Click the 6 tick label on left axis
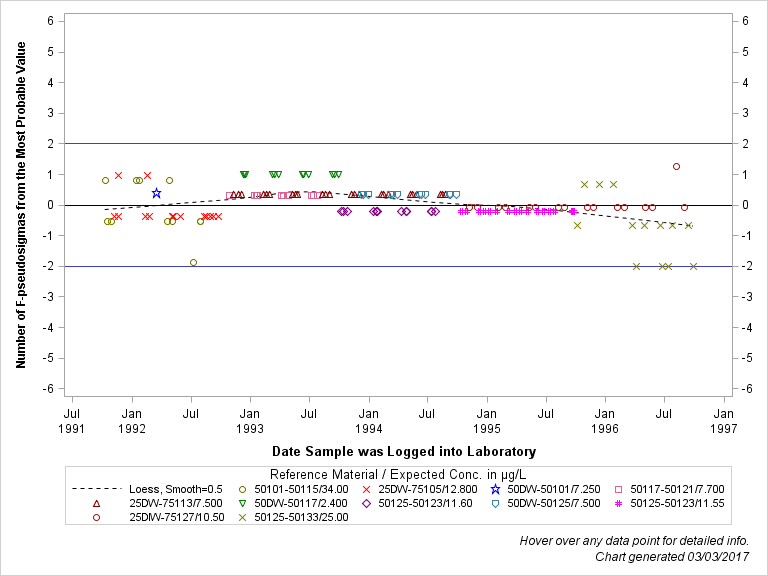Screen dimensions: 768x576 point(50,21)
